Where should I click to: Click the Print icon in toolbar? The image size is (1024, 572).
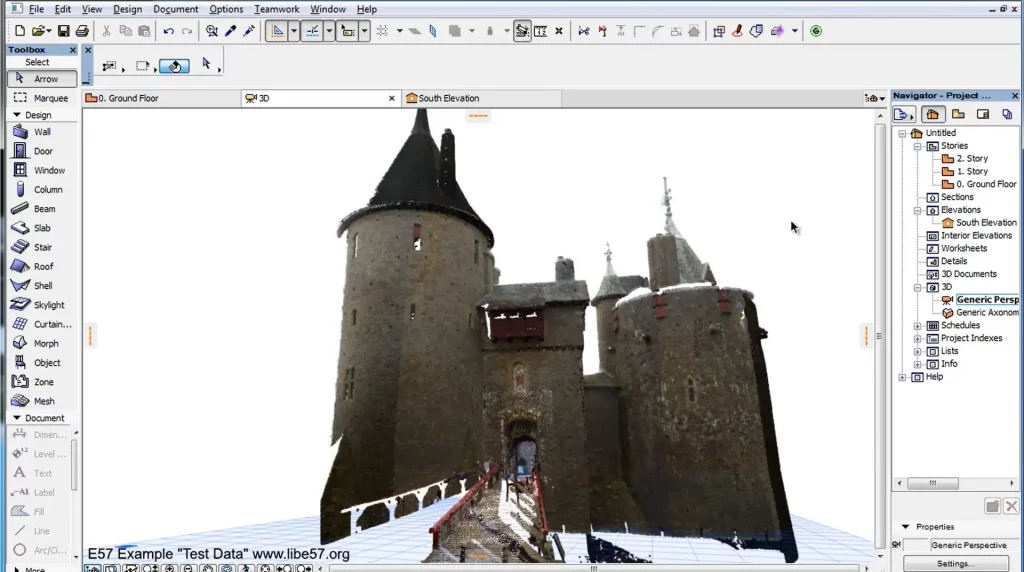point(82,31)
